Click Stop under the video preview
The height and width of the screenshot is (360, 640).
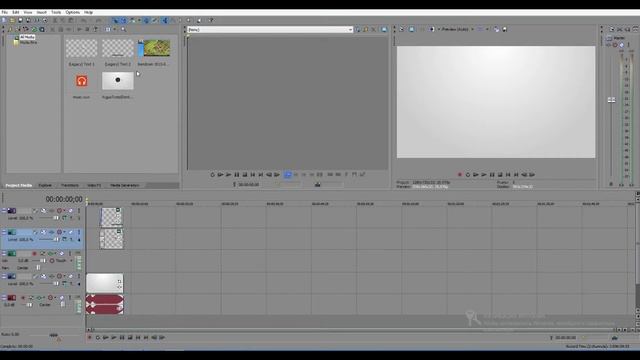click(500, 175)
